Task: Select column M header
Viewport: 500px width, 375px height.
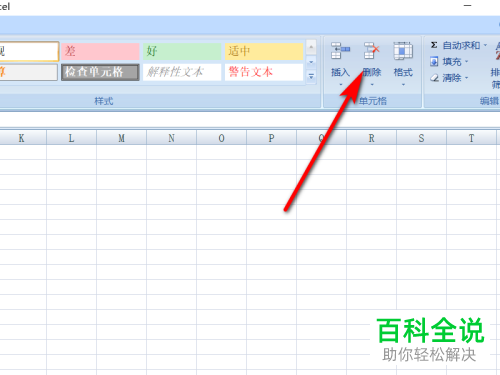Action: [121, 138]
